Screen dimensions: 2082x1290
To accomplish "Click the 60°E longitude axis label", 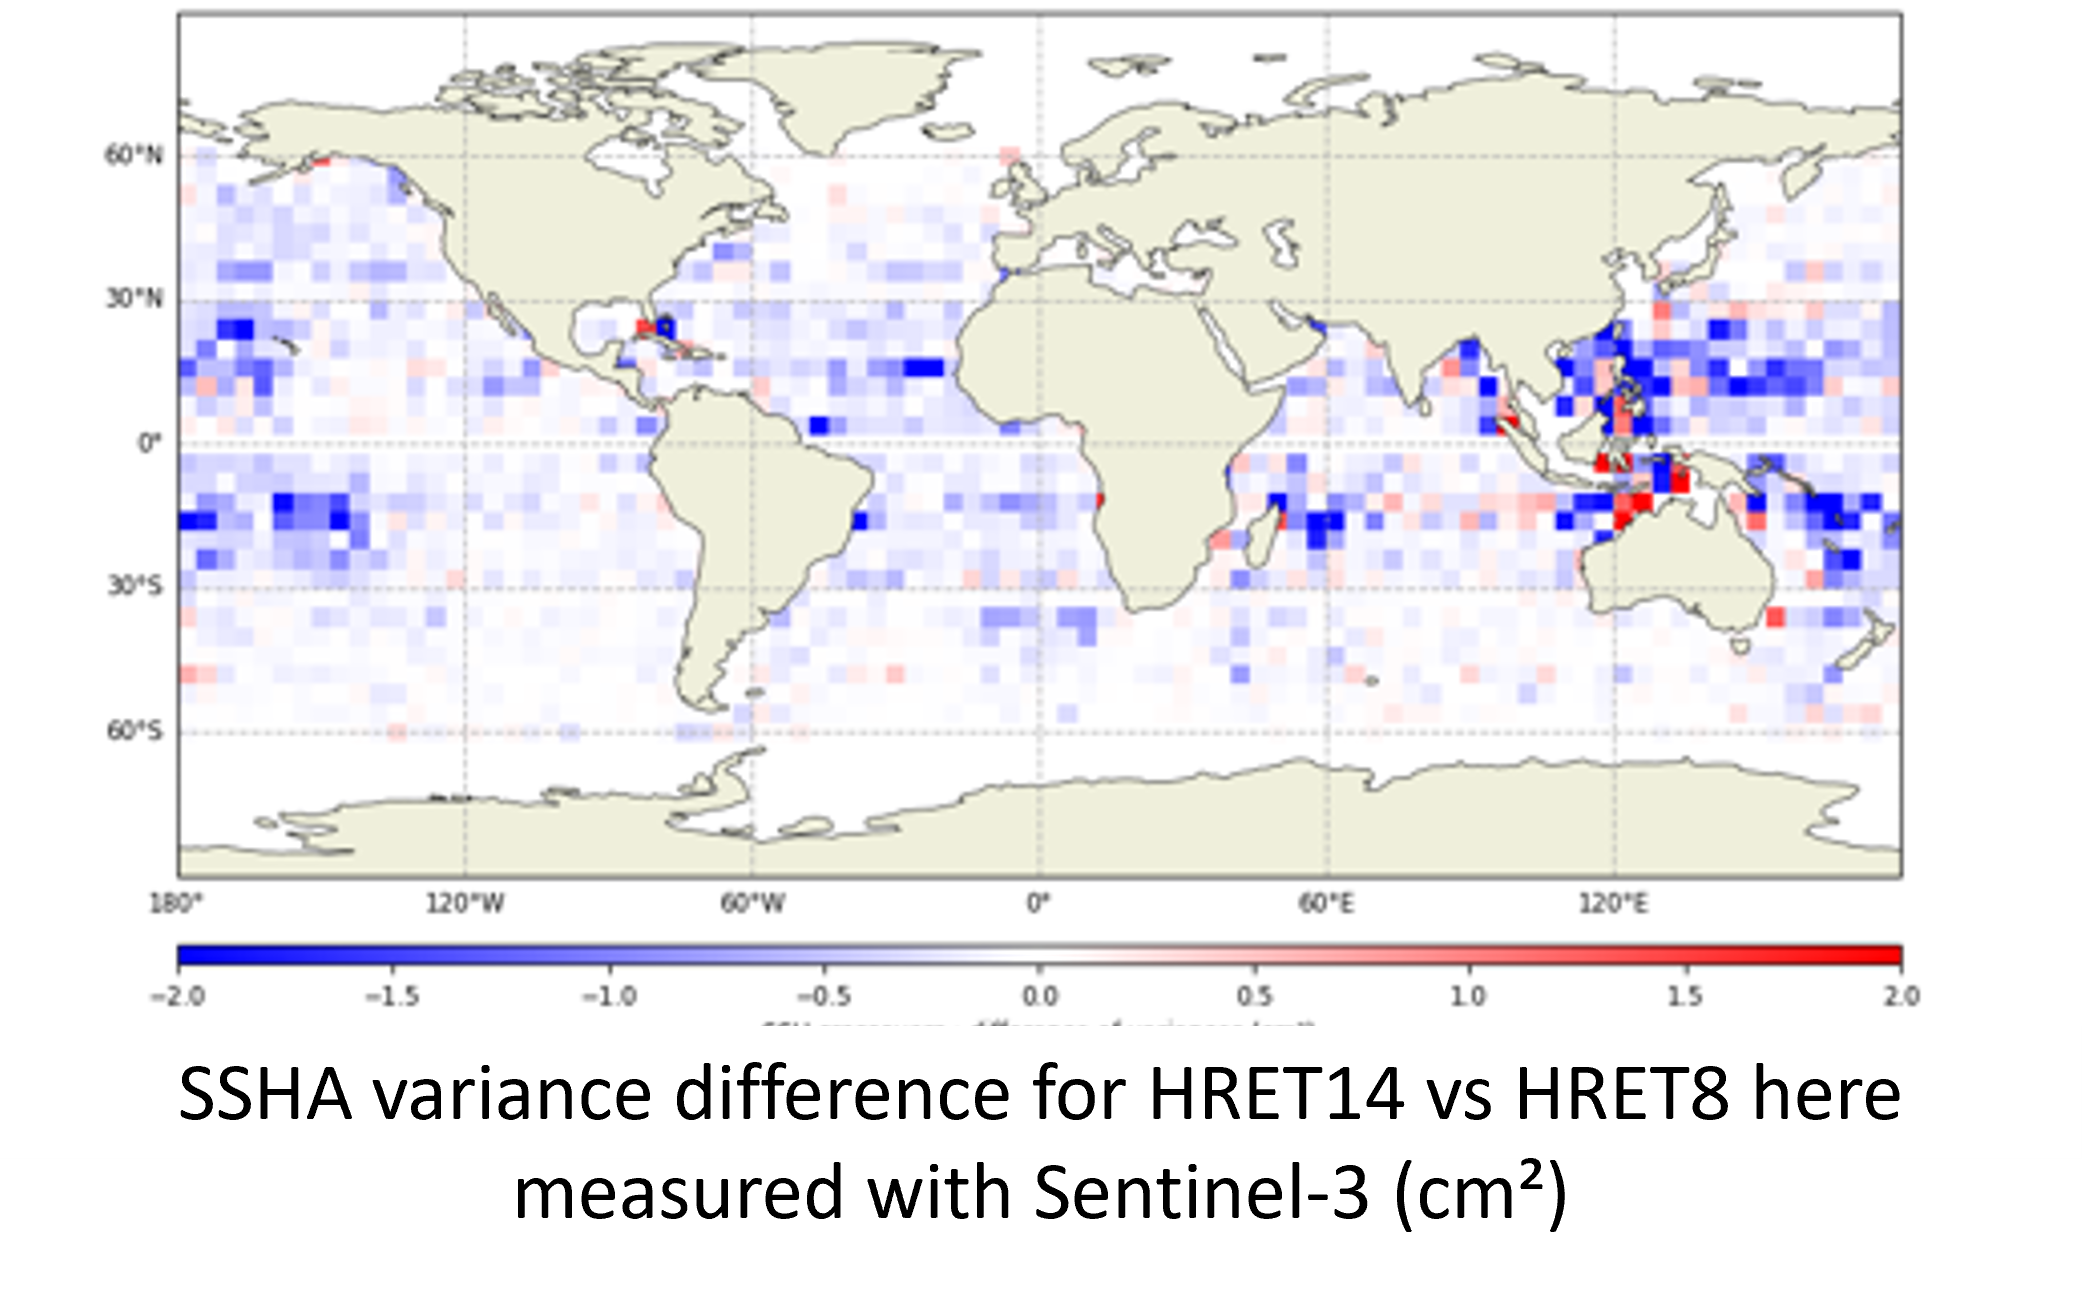I will click(x=1327, y=904).
